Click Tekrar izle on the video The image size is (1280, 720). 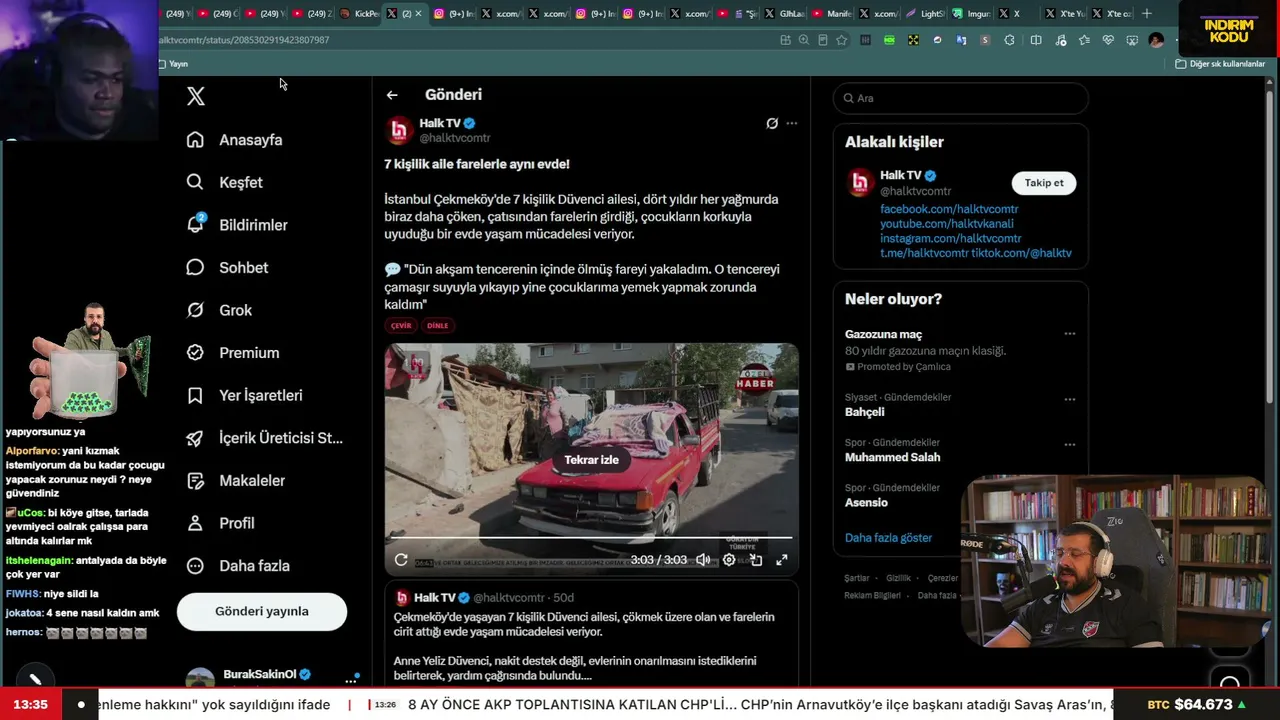coord(592,460)
